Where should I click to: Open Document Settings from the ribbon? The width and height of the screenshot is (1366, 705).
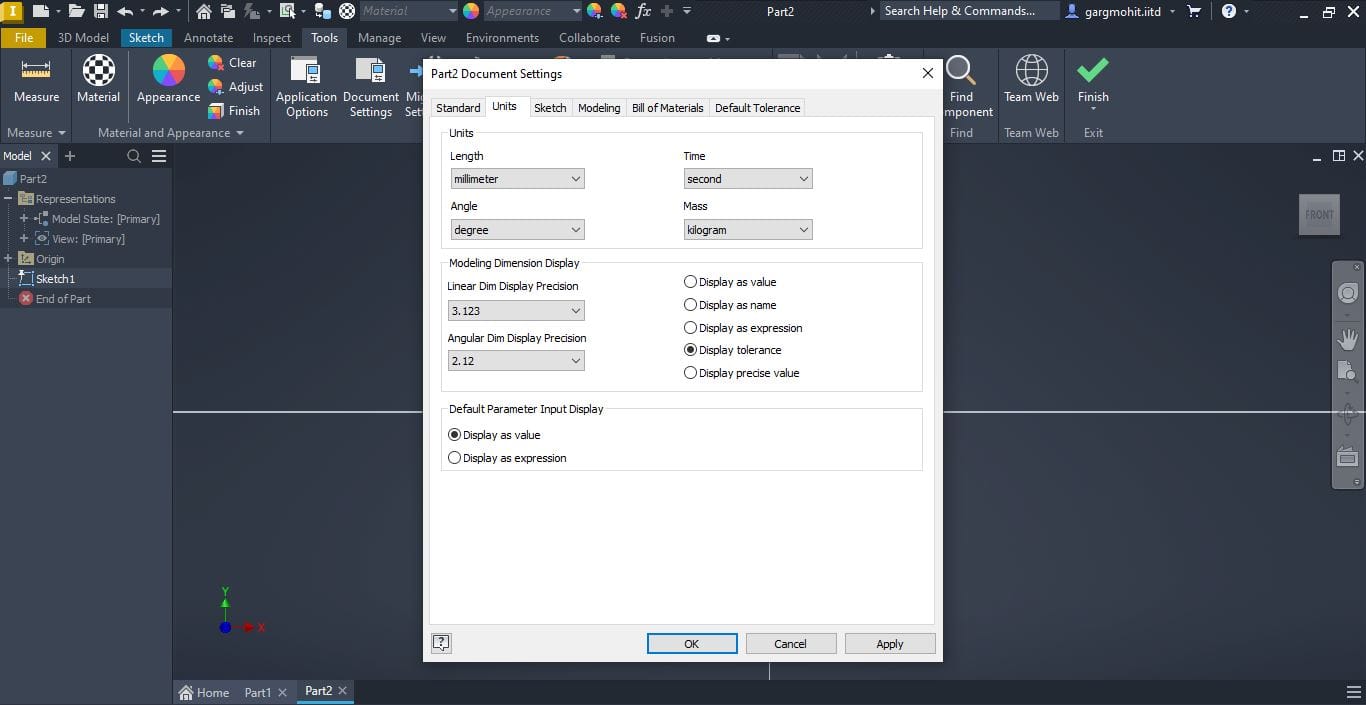tap(370, 88)
